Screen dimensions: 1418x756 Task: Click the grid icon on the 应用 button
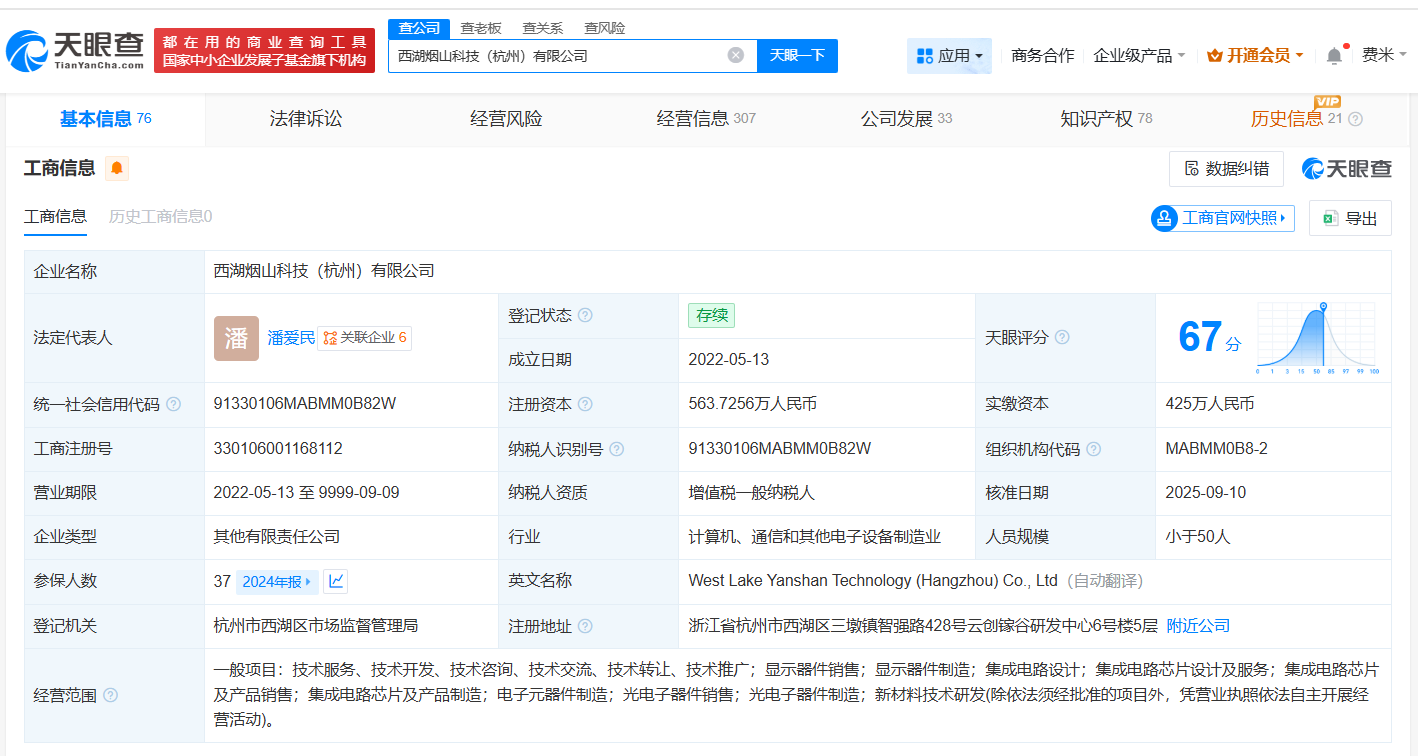925,55
